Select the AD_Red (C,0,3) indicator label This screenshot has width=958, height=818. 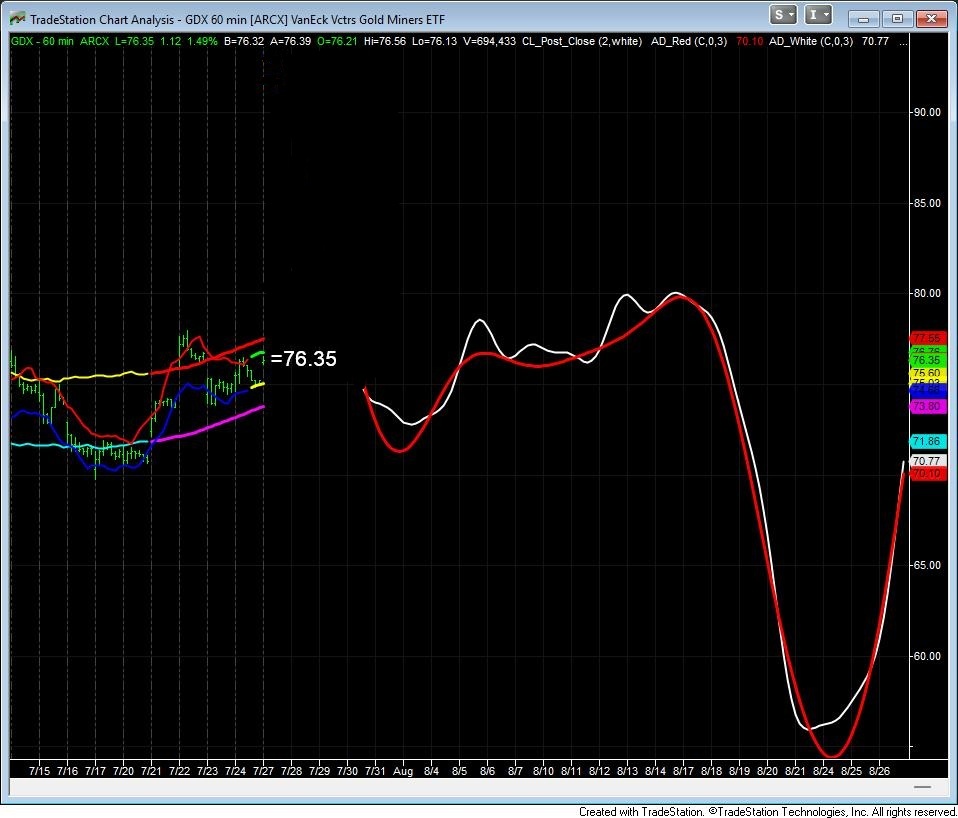pyautogui.click(x=689, y=42)
